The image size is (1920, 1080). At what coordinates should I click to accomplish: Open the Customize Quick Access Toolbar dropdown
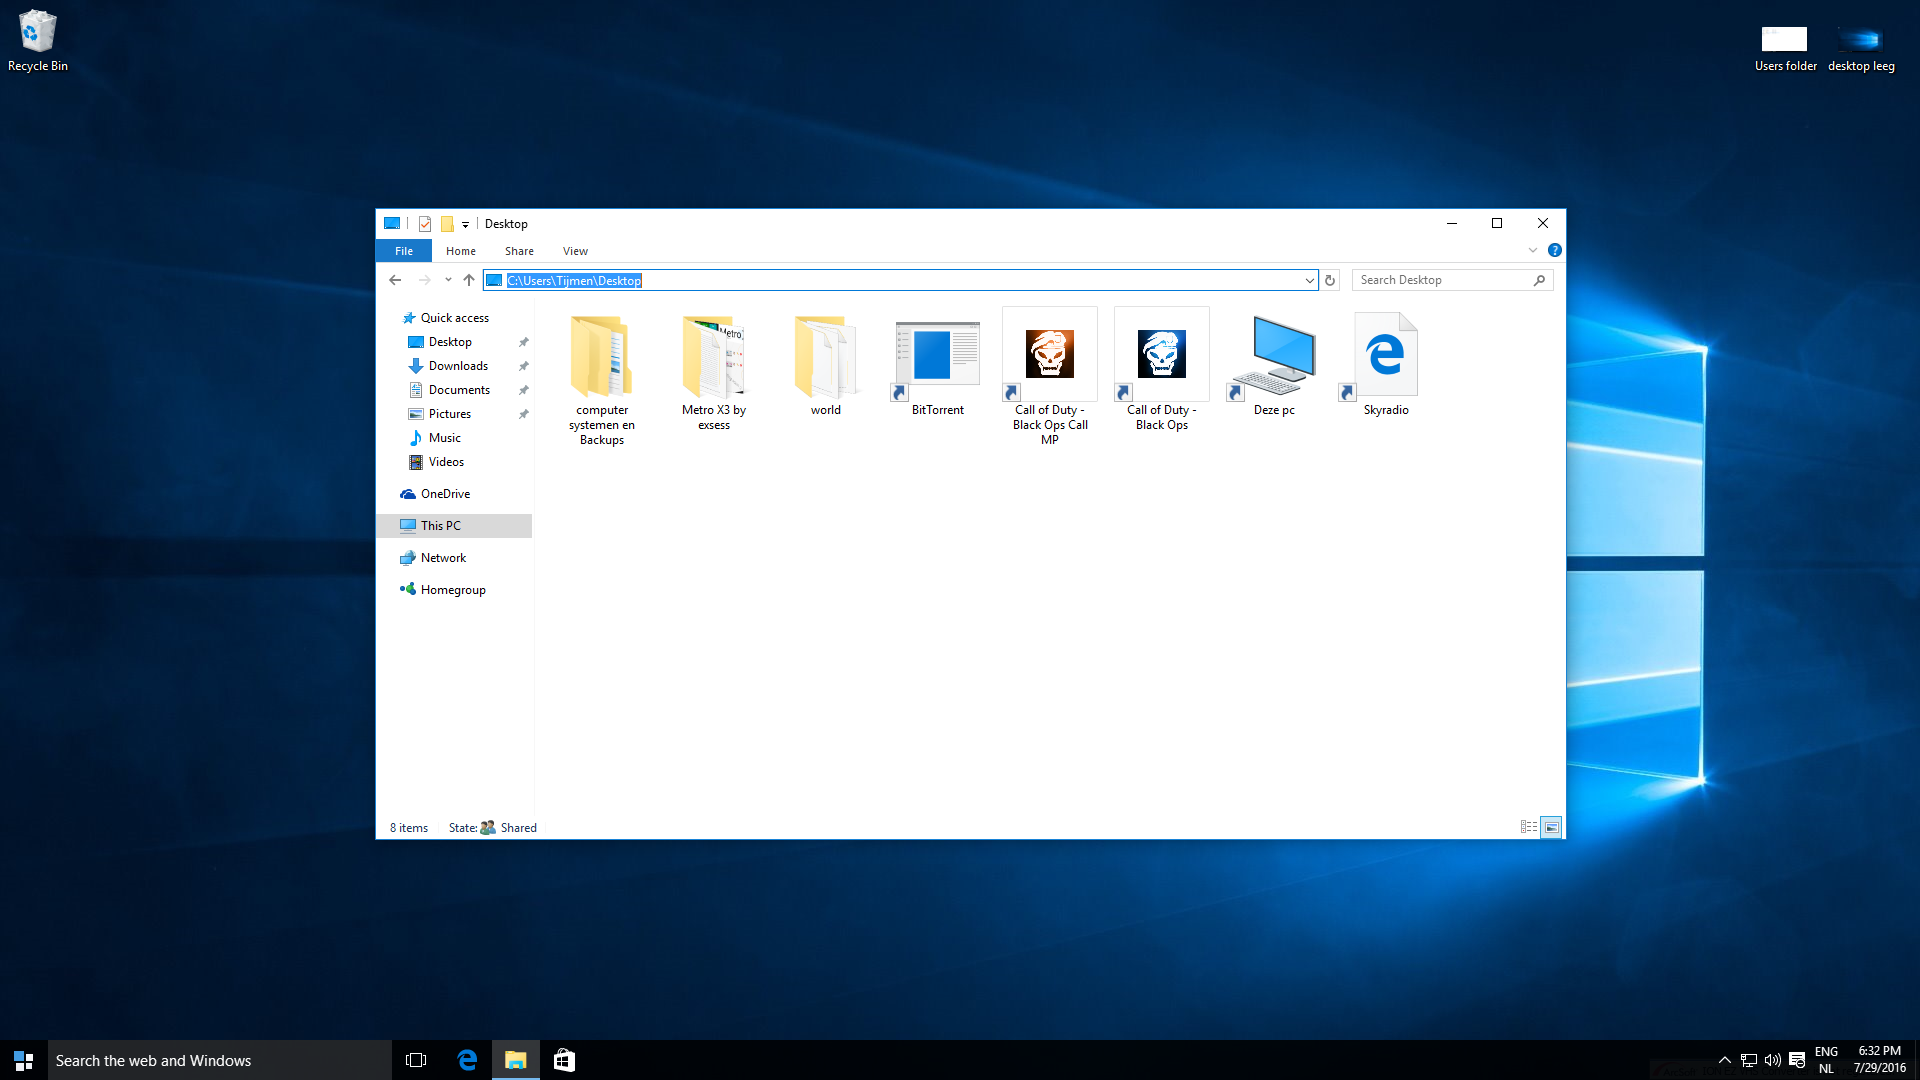coord(465,225)
